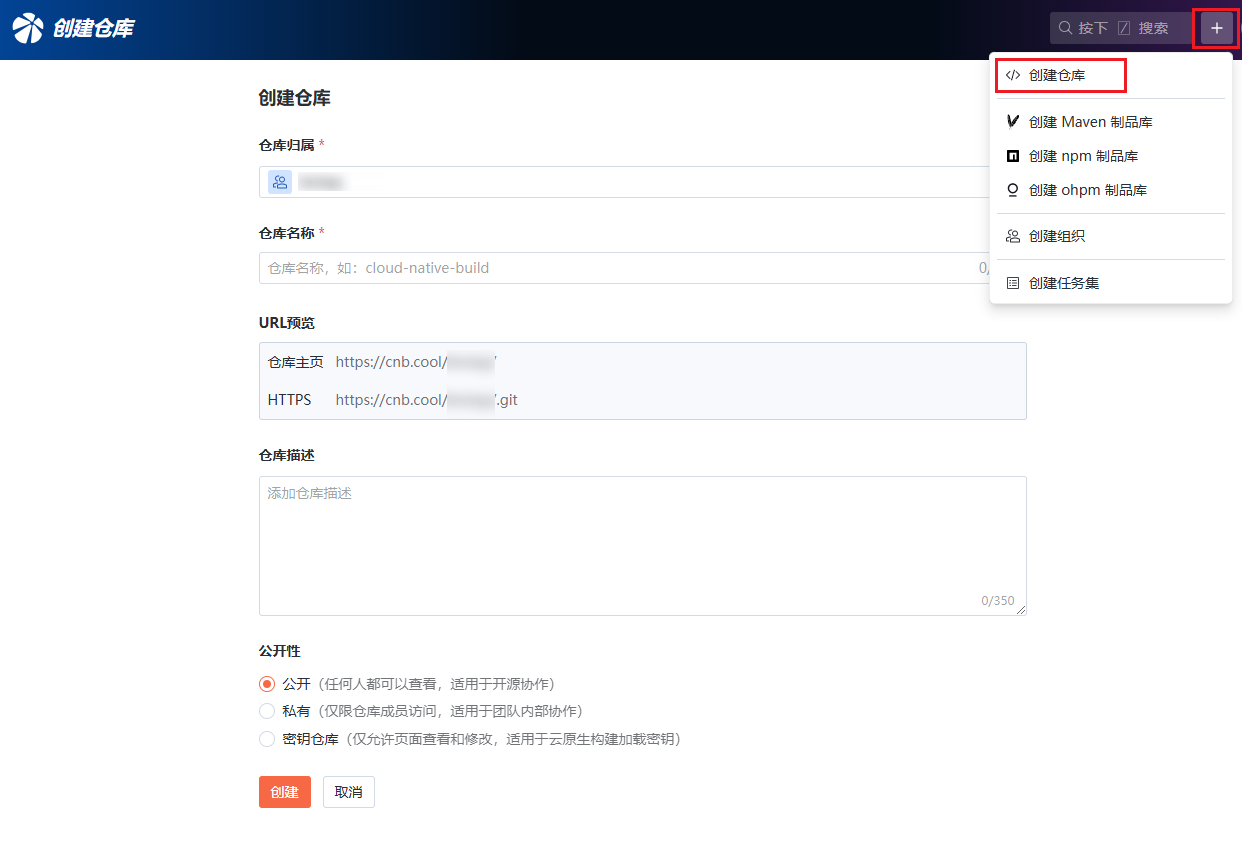This screenshot has width=1242, height=861.
Task: Click the CNB logo icon in header
Action: pos(28,28)
